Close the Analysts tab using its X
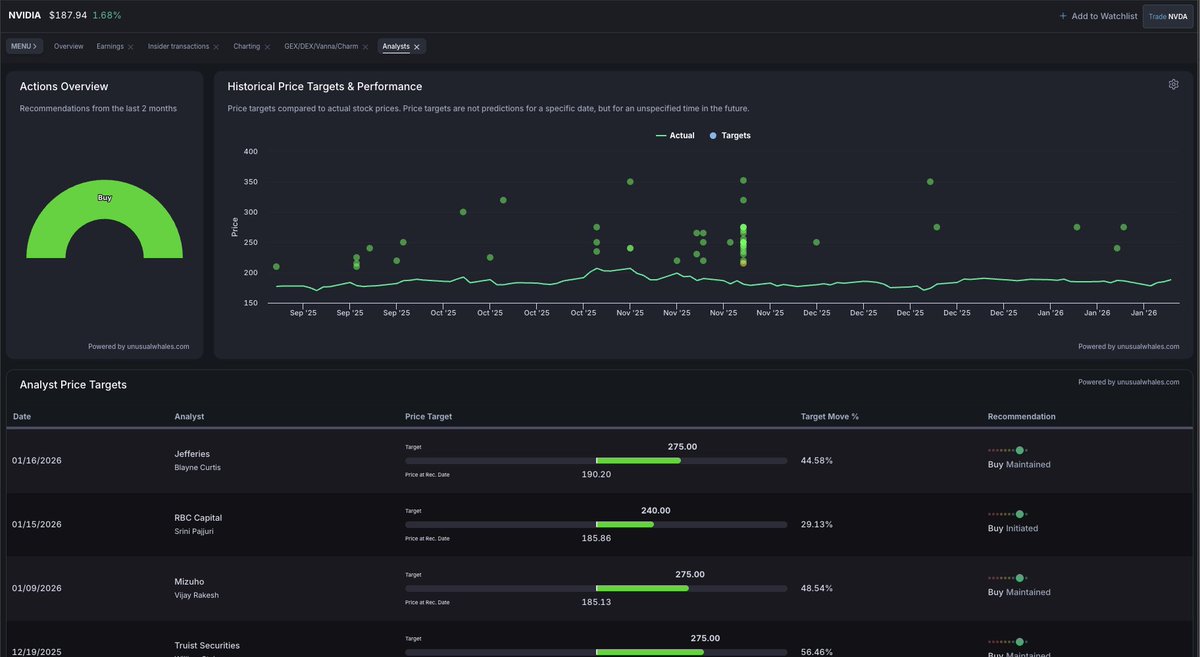Screen dimensions: 1200x657 [417, 47]
